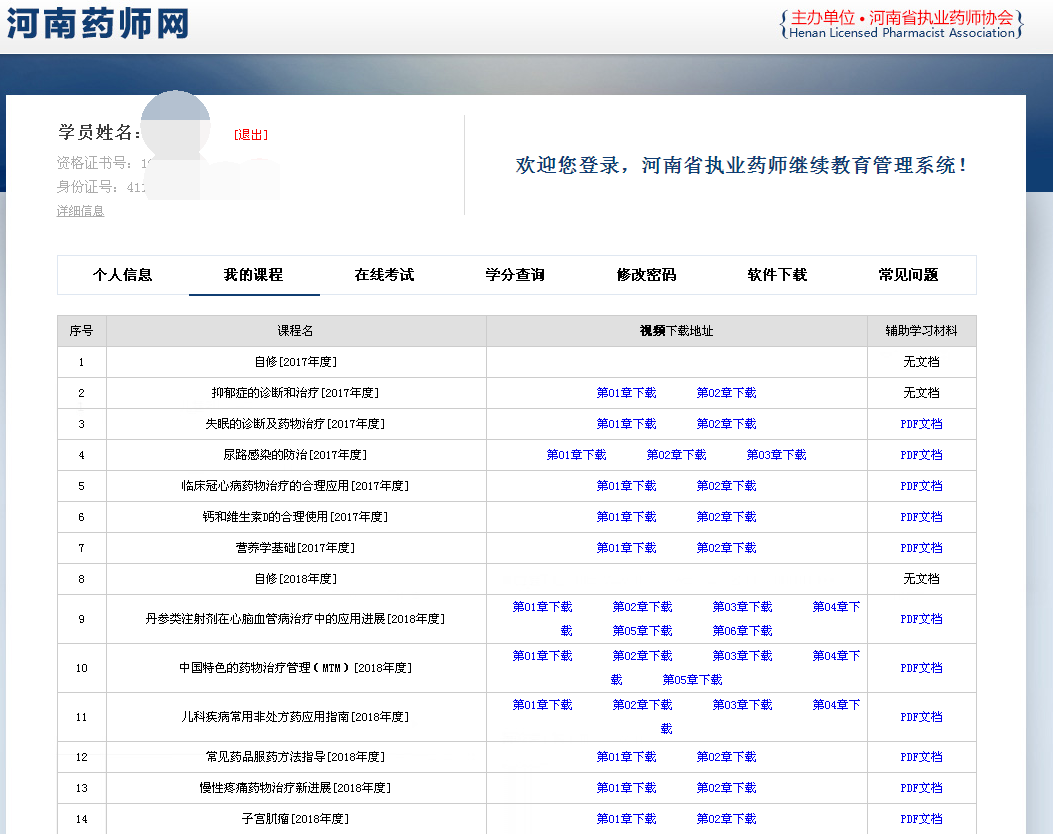
Task: Download chapter 01 of 营养学基础
Action: click(x=626, y=548)
